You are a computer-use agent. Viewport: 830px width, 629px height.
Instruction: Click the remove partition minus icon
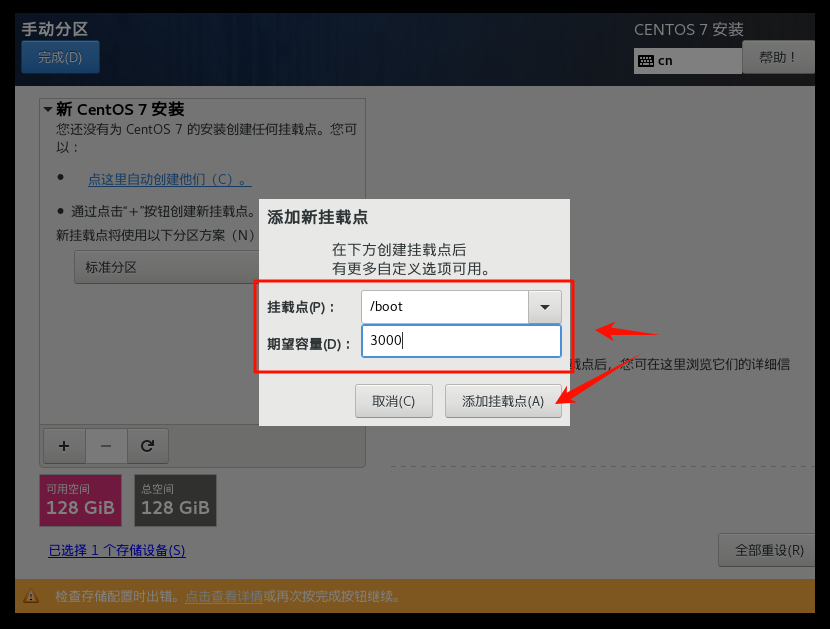coord(105,446)
